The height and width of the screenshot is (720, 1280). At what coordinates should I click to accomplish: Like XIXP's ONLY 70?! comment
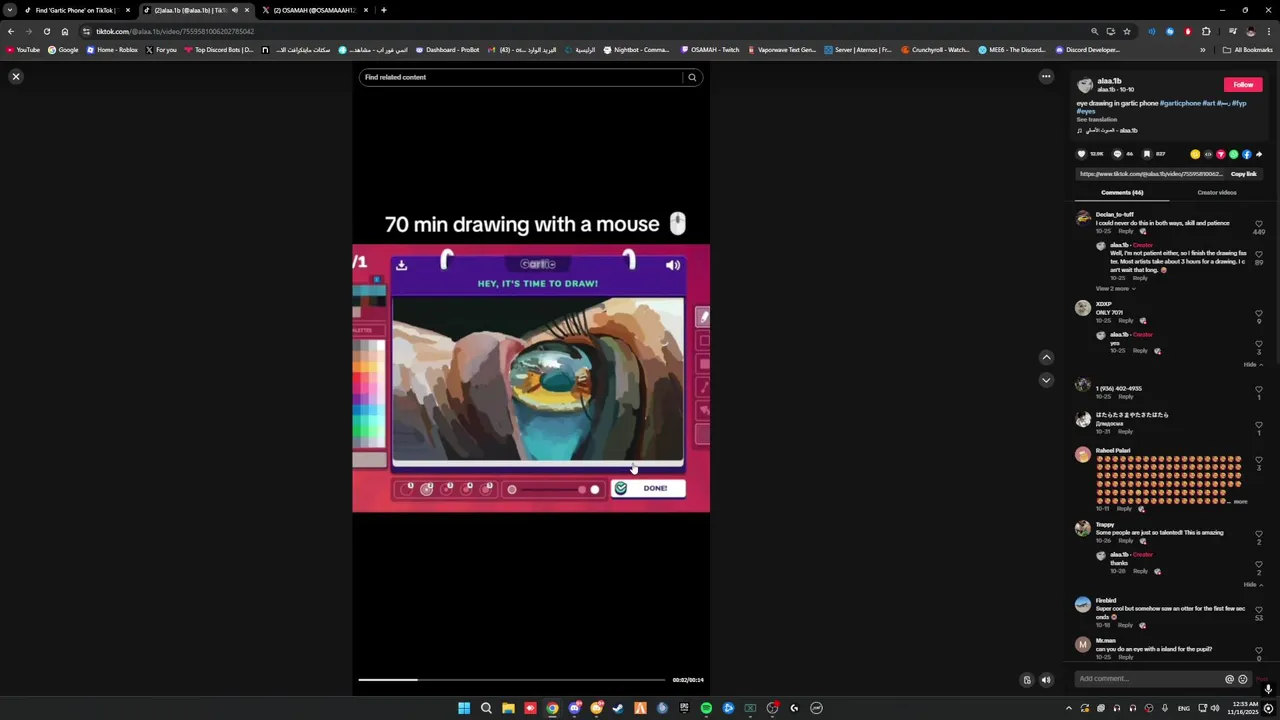tap(1258, 314)
